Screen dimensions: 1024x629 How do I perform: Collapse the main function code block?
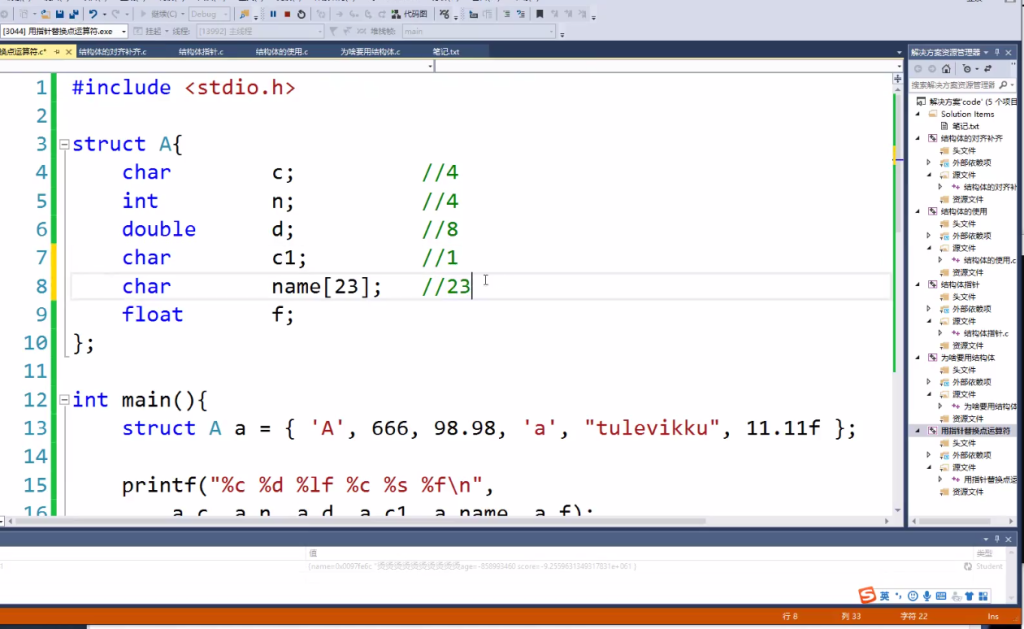pyautogui.click(x=64, y=400)
